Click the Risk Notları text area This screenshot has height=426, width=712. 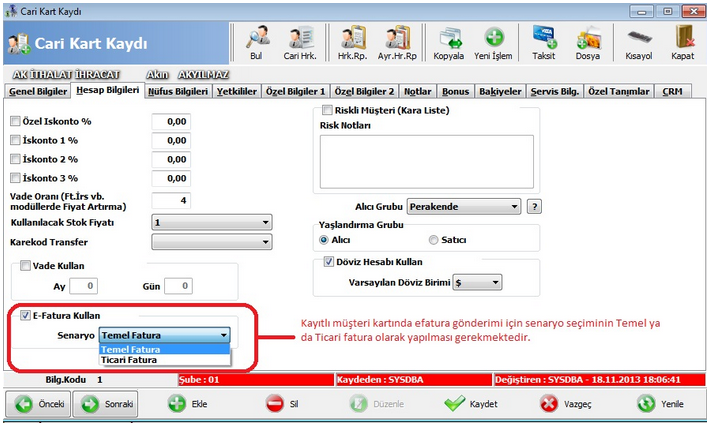tap(427, 162)
